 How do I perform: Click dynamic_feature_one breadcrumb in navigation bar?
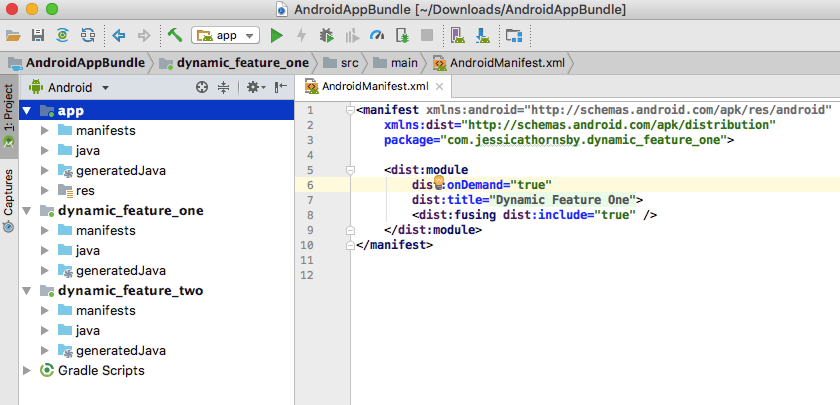point(235,63)
